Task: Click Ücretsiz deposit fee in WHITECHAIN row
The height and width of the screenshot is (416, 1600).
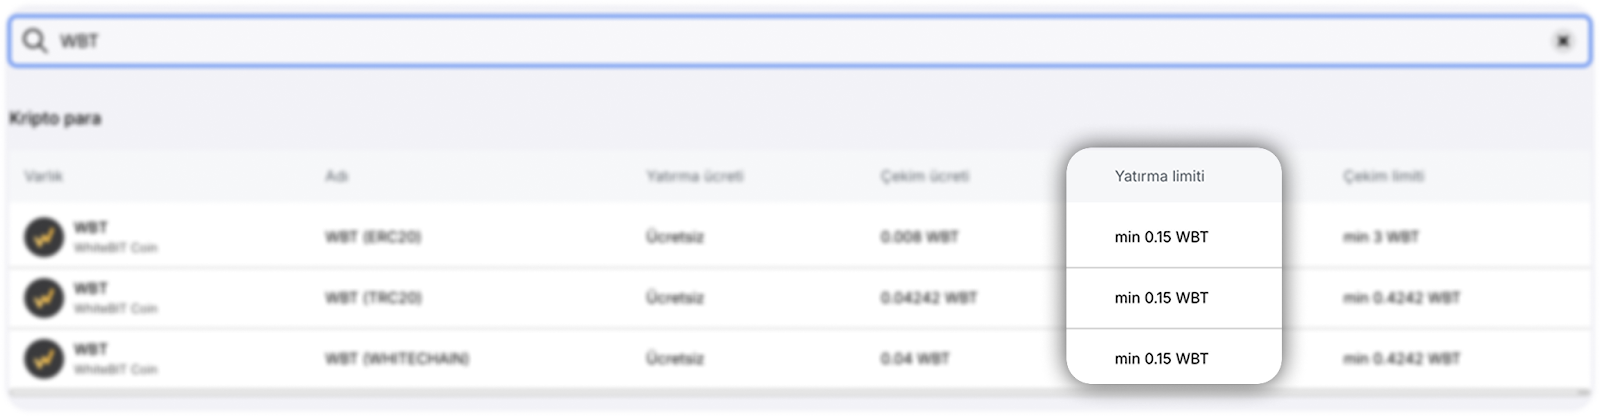Action: click(675, 359)
